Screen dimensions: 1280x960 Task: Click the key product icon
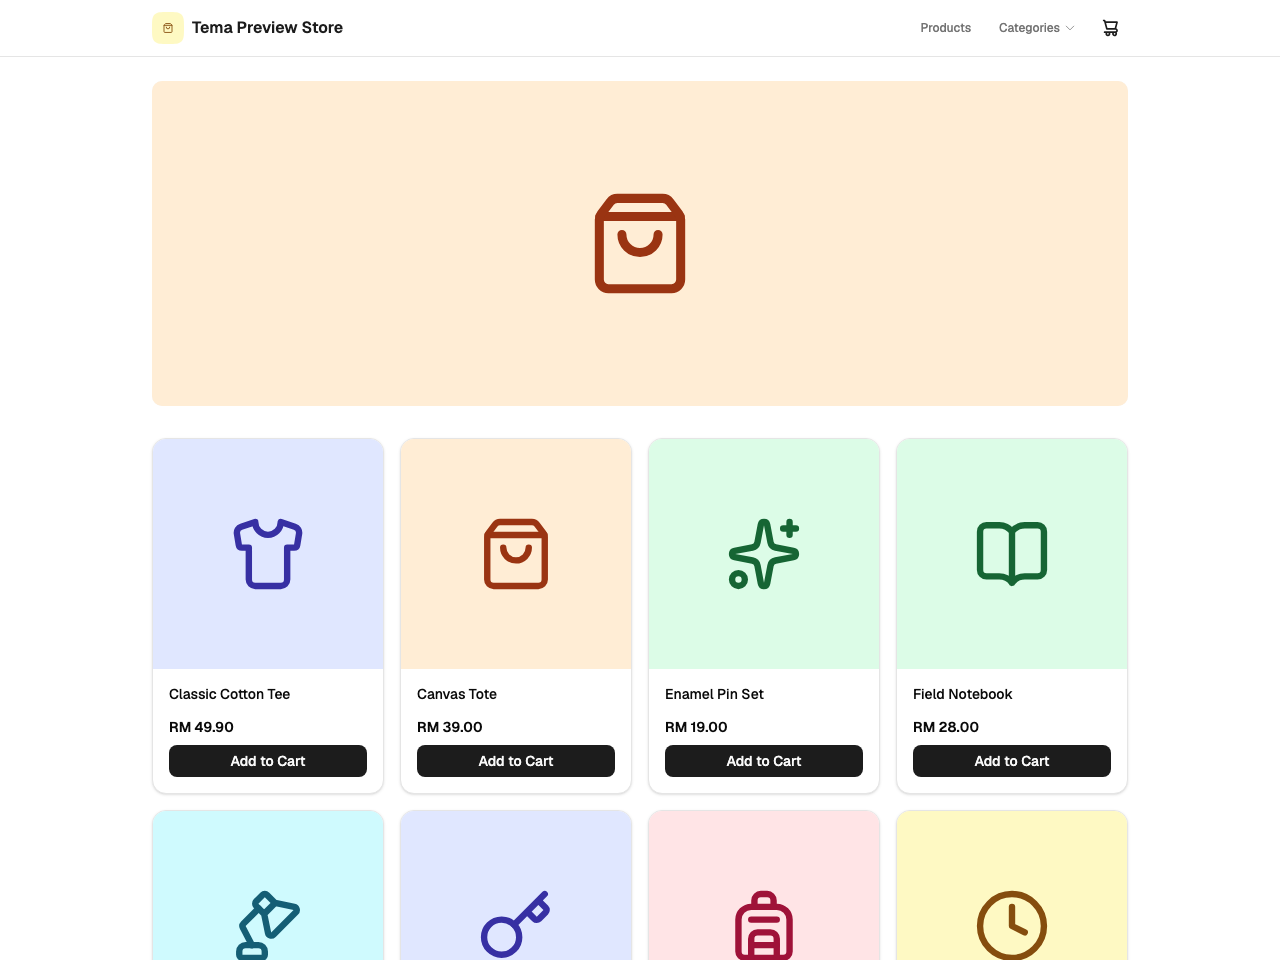(516, 925)
